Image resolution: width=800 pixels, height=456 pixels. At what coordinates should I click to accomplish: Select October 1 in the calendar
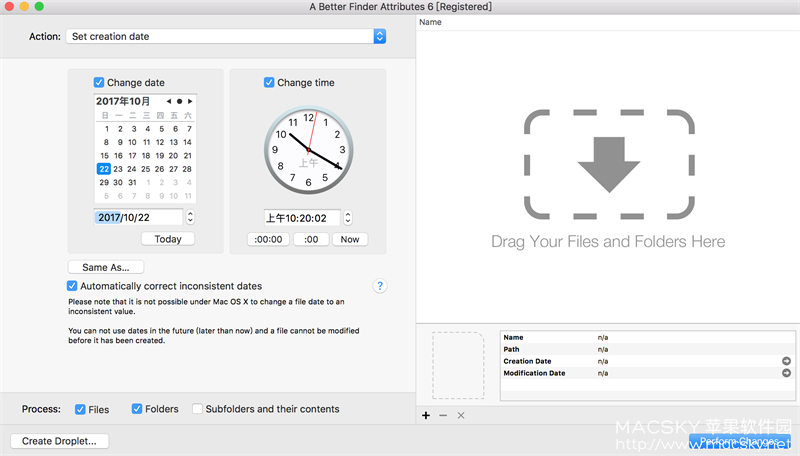click(x=107, y=129)
